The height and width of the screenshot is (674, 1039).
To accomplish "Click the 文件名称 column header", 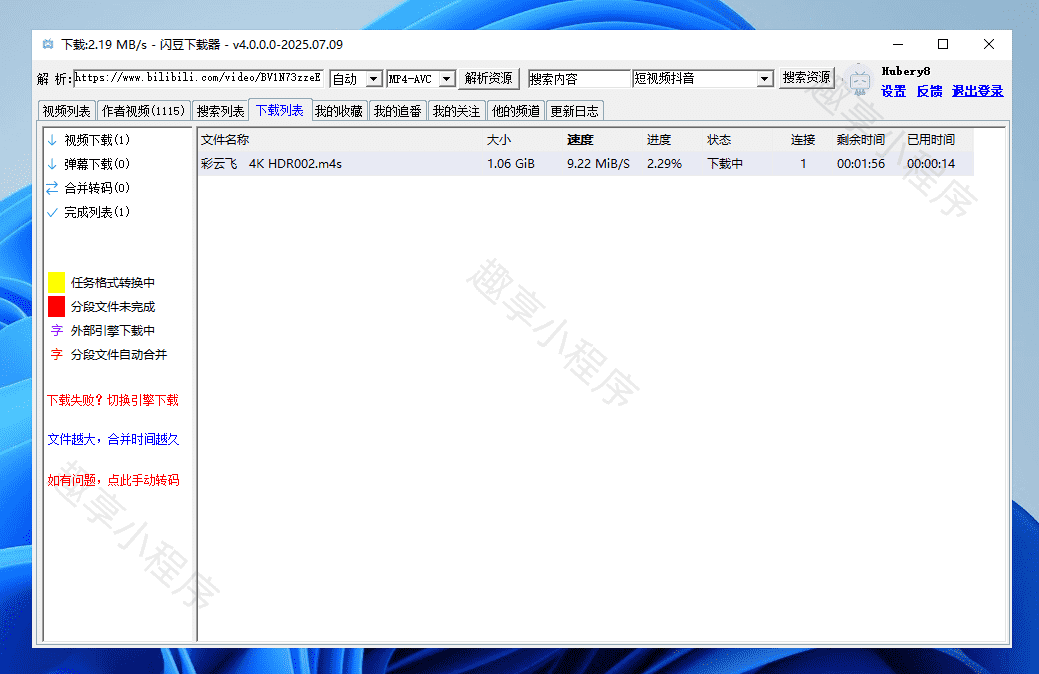I will coord(225,140).
